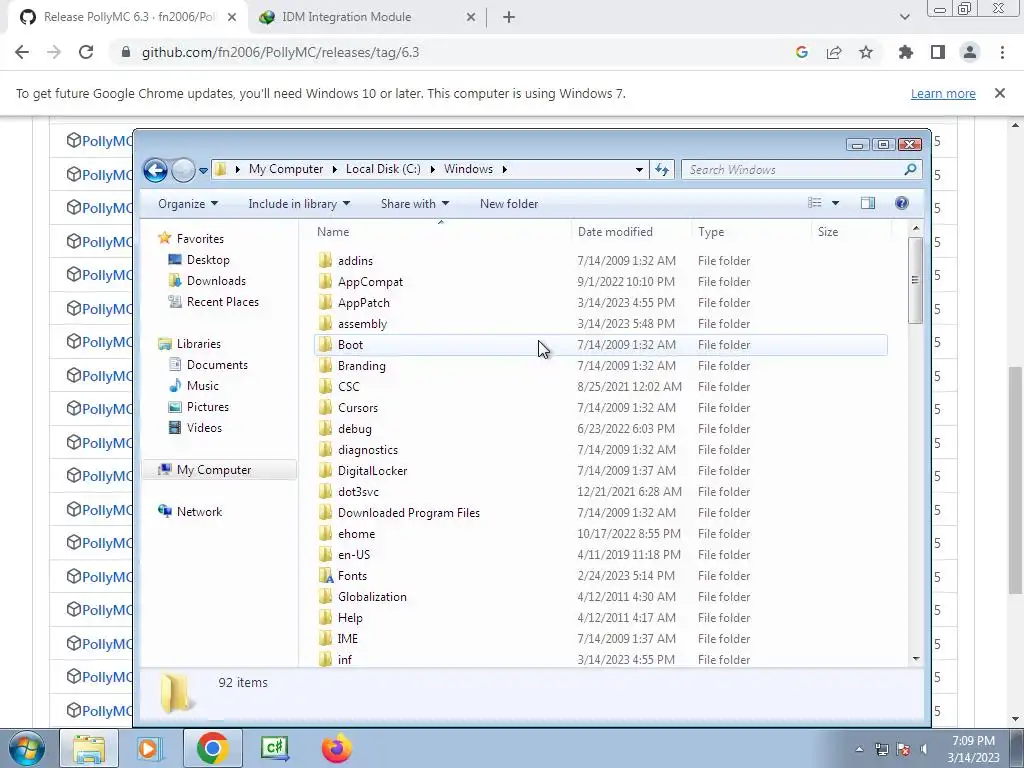Select the Fonts folder icon

pos(325,575)
